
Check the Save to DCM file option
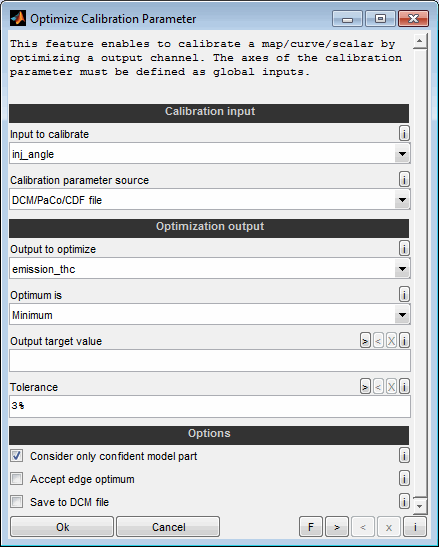16,502
